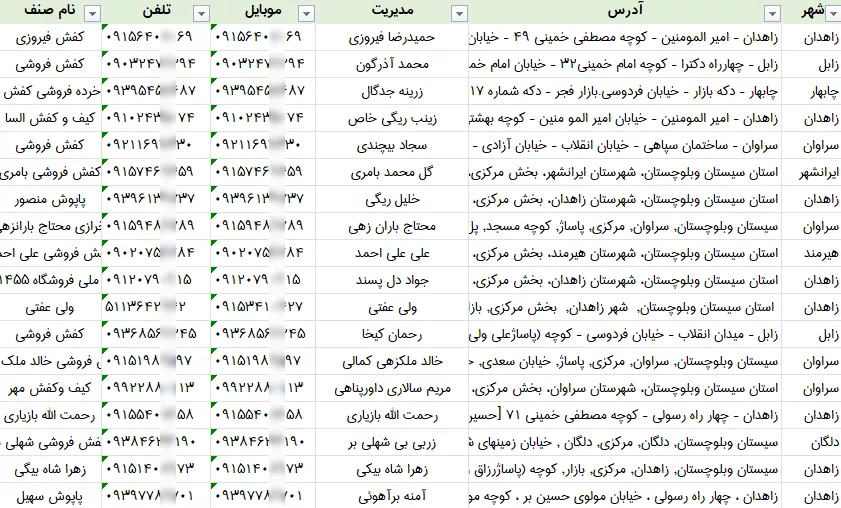Open the filter dropdown for تلفن column
841x508 pixels.
(x=201, y=13)
